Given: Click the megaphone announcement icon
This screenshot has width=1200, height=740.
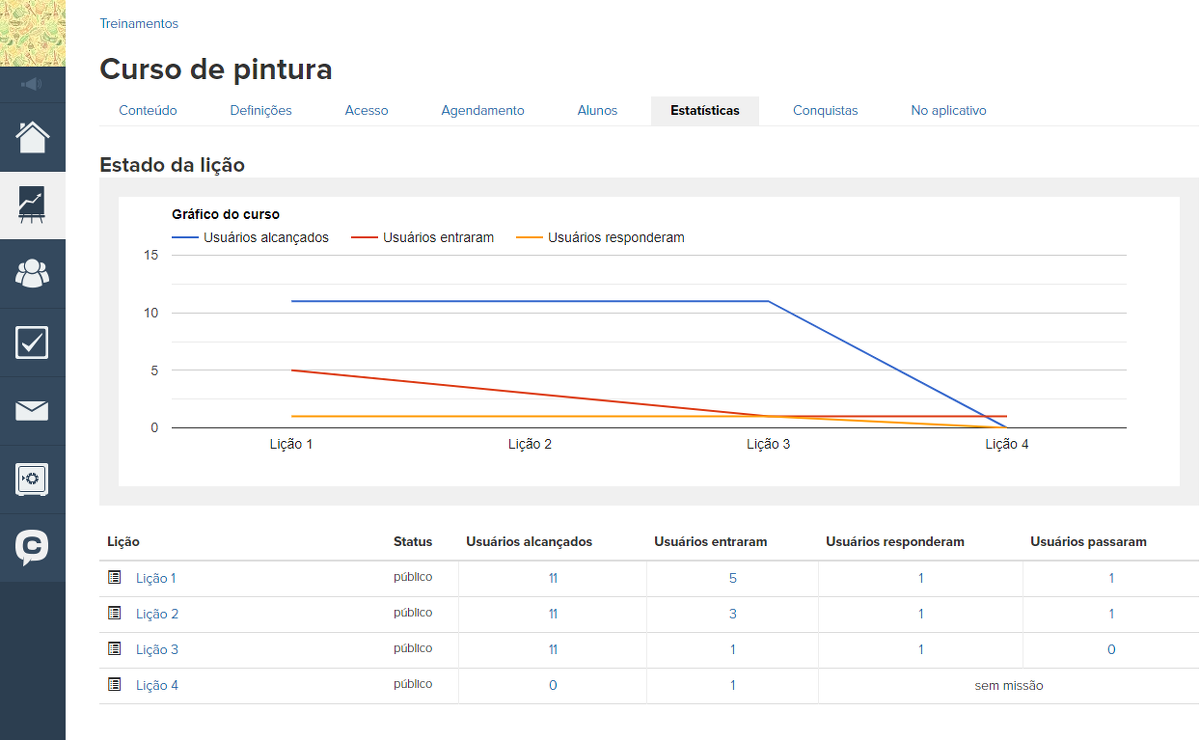Looking at the screenshot, I should 32,85.
